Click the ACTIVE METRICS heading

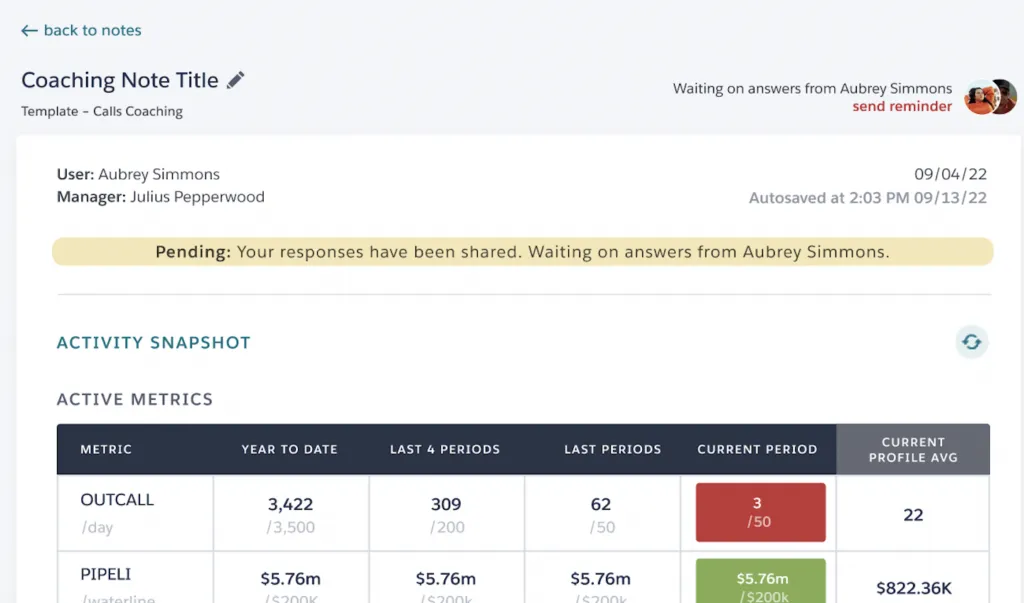135,399
